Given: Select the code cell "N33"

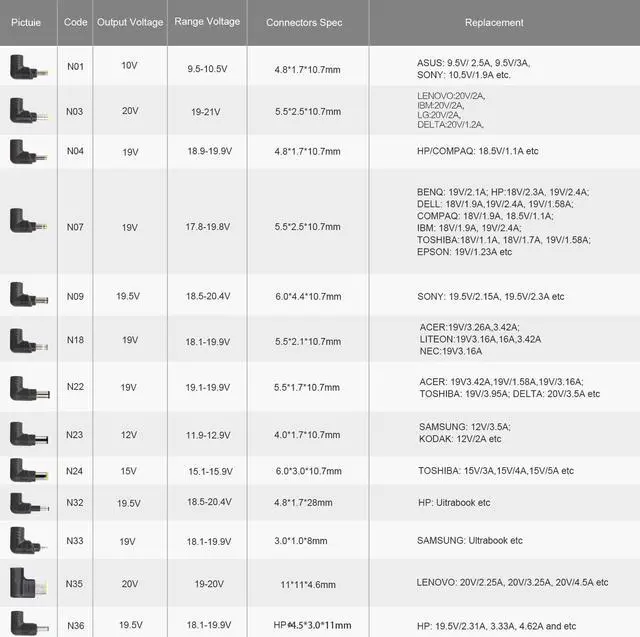Looking at the screenshot, I should pyautogui.click(x=75, y=541).
